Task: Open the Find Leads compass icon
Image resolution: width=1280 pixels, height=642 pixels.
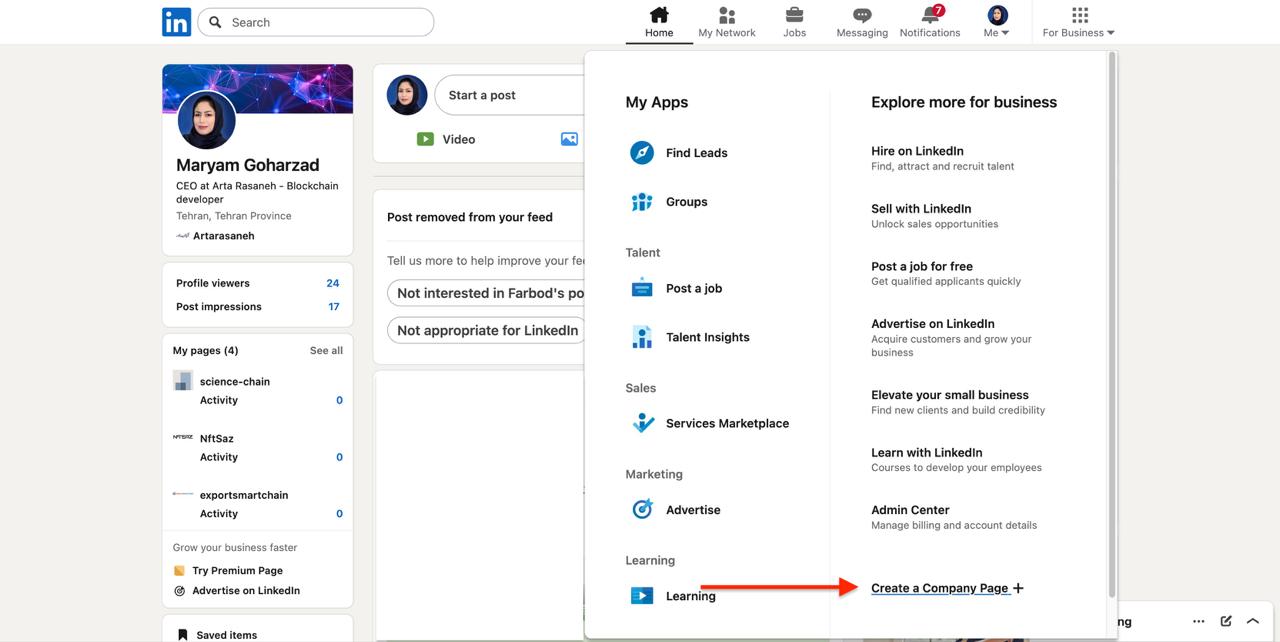Action: [x=642, y=153]
